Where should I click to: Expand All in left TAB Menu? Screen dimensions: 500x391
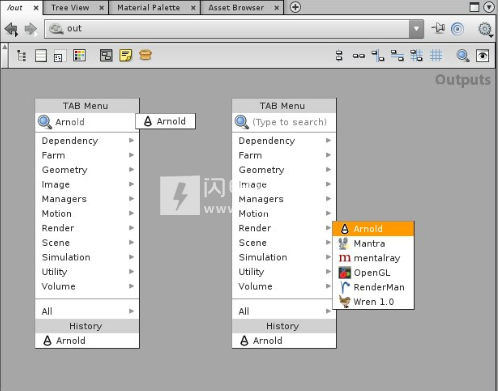click(x=87, y=311)
